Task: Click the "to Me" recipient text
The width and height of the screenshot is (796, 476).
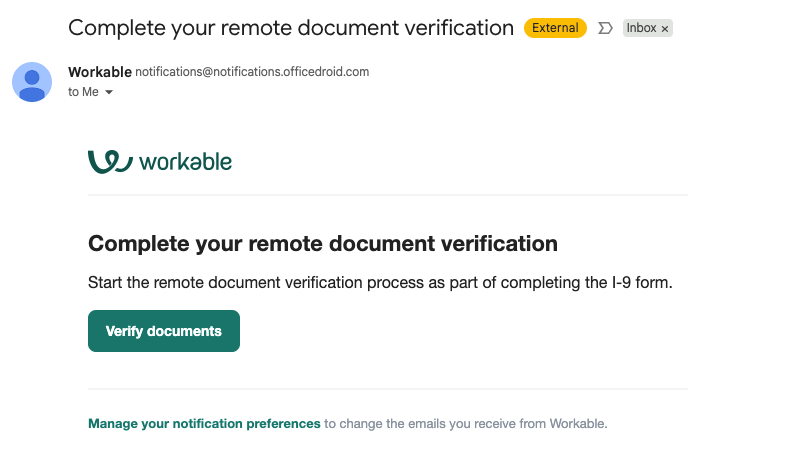Action: [83, 92]
